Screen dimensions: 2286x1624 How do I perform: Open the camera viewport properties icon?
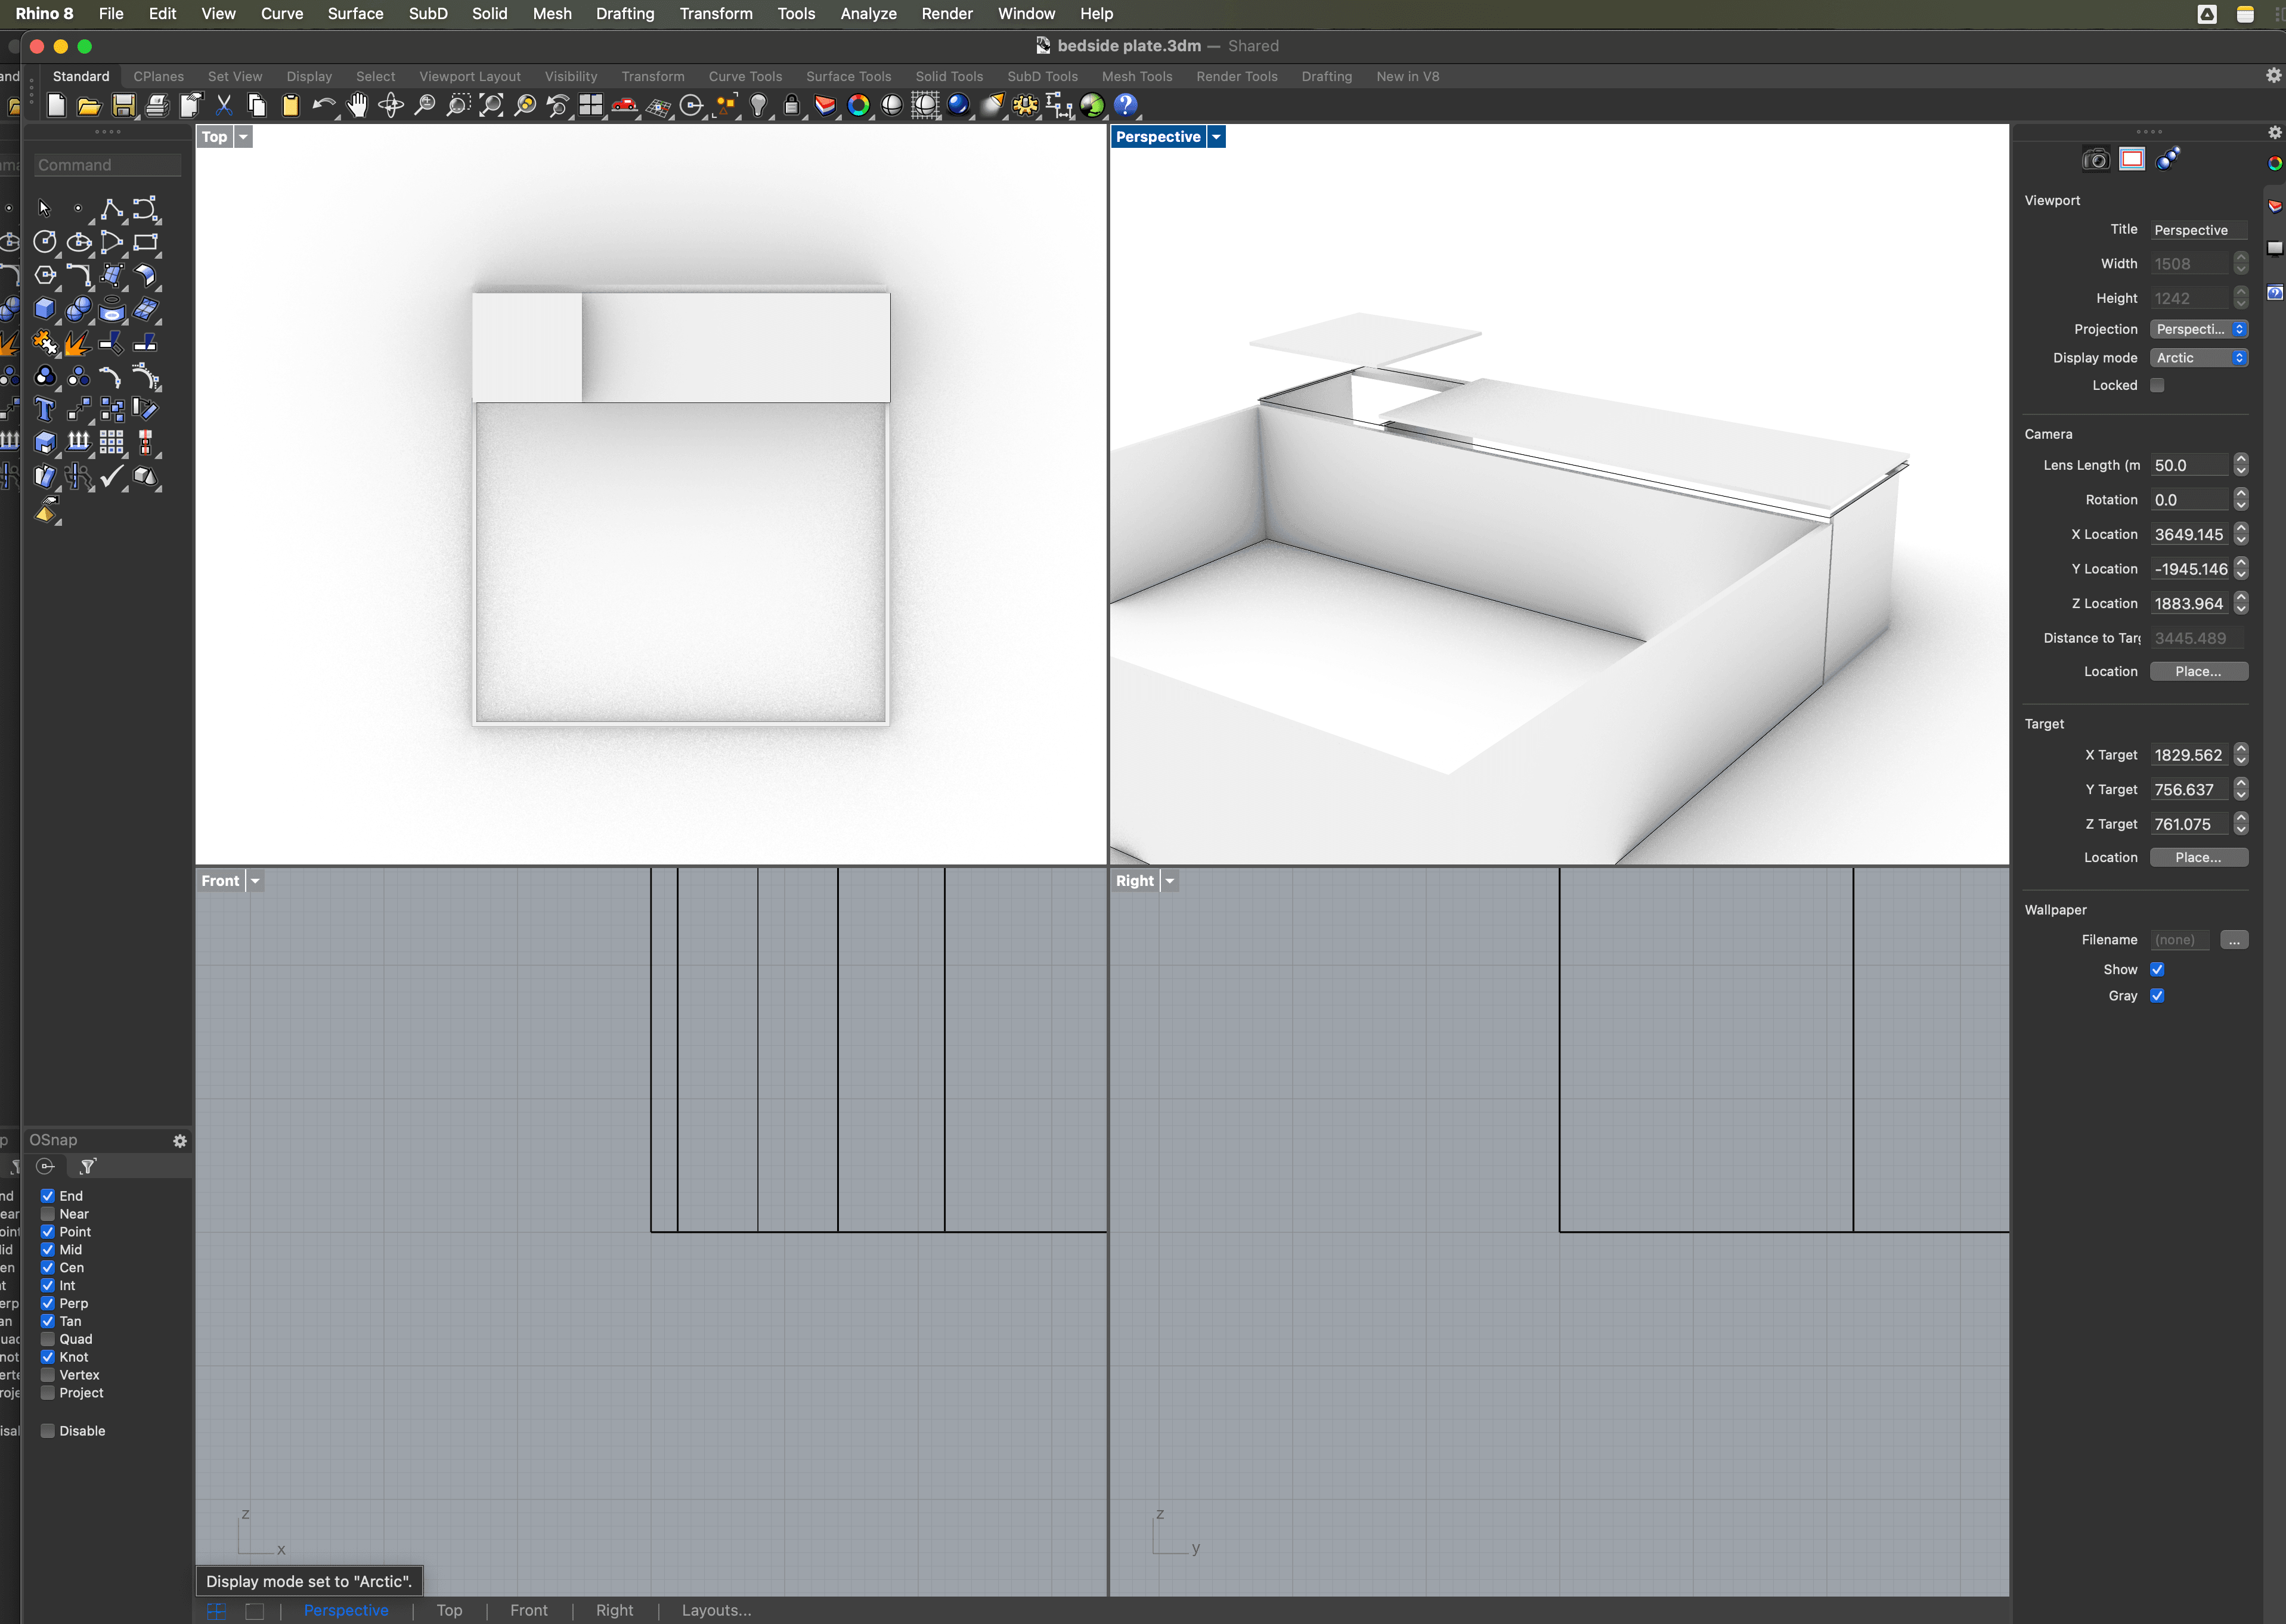(x=2095, y=159)
